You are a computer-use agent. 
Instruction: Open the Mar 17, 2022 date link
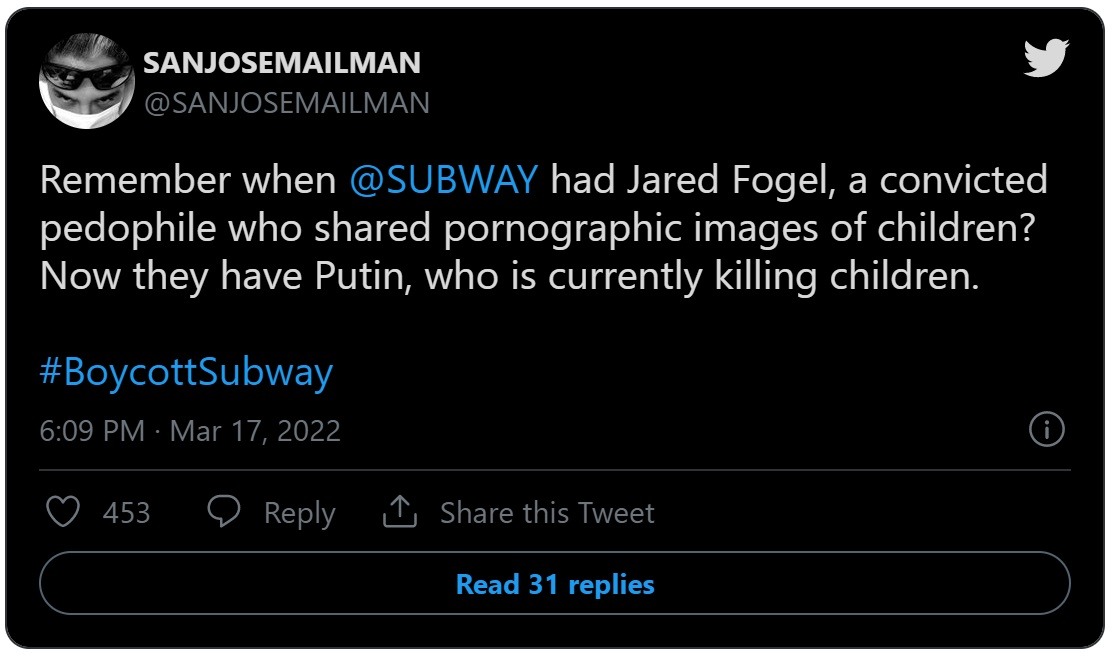pos(255,431)
